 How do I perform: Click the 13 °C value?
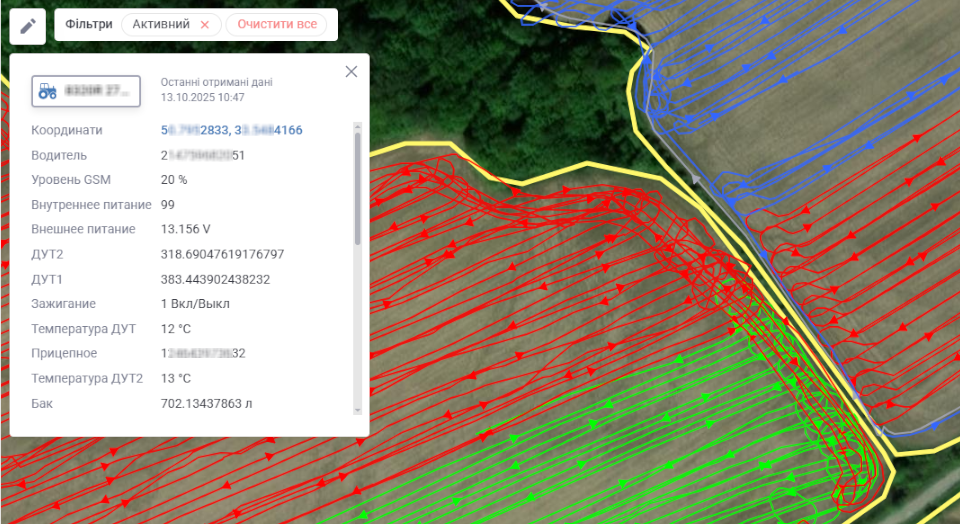tap(176, 378)
